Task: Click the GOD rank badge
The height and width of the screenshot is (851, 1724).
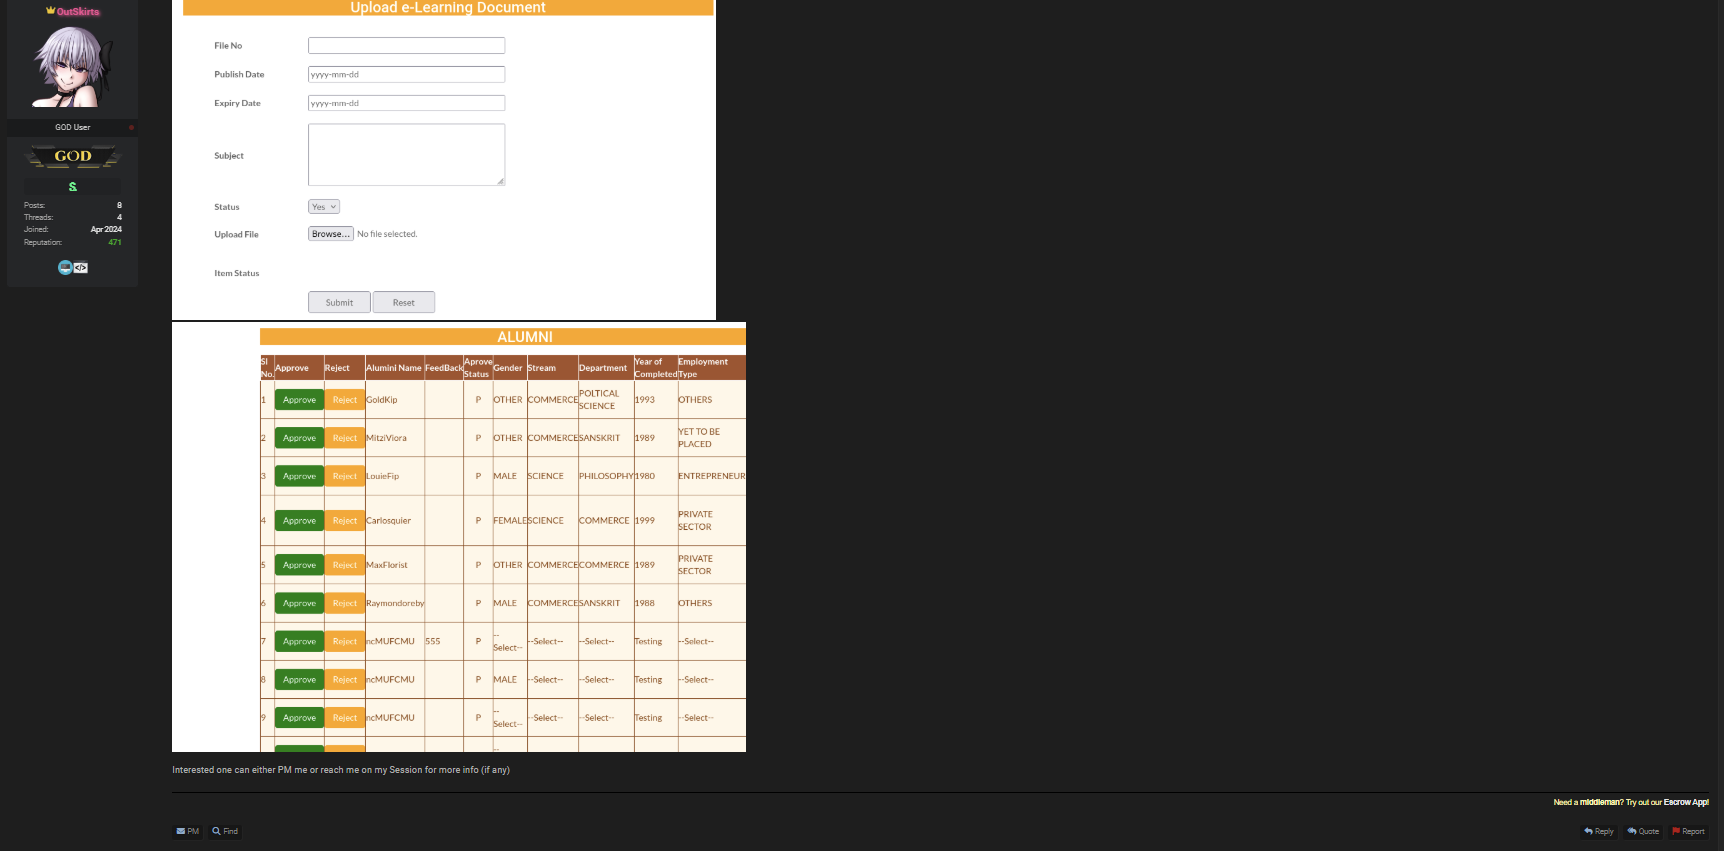Action: pyautogui.click(x=73, y=156)
